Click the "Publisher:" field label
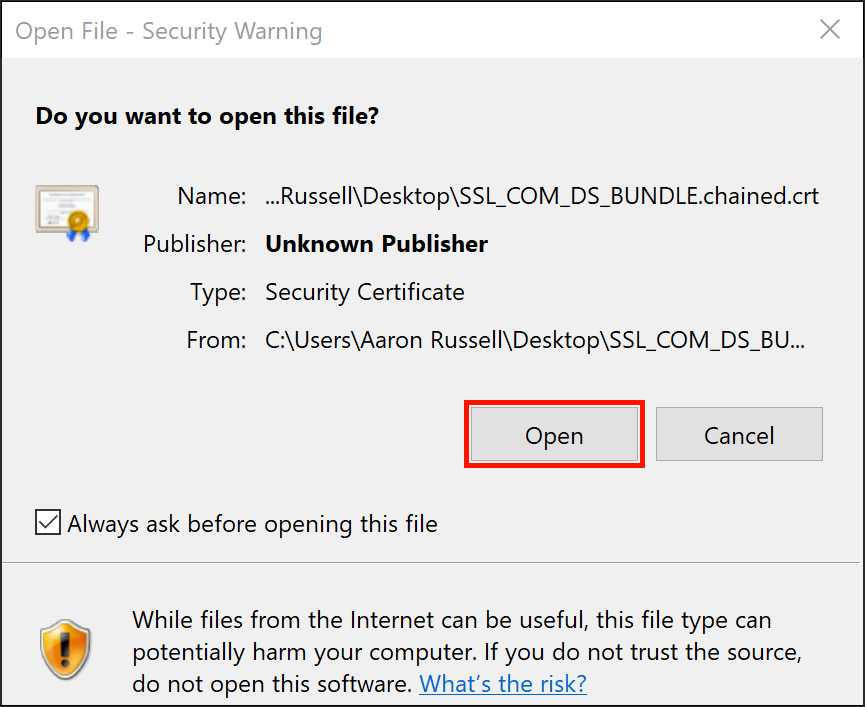This screenshot has width=865, height=707. click(x=195, y=244)
